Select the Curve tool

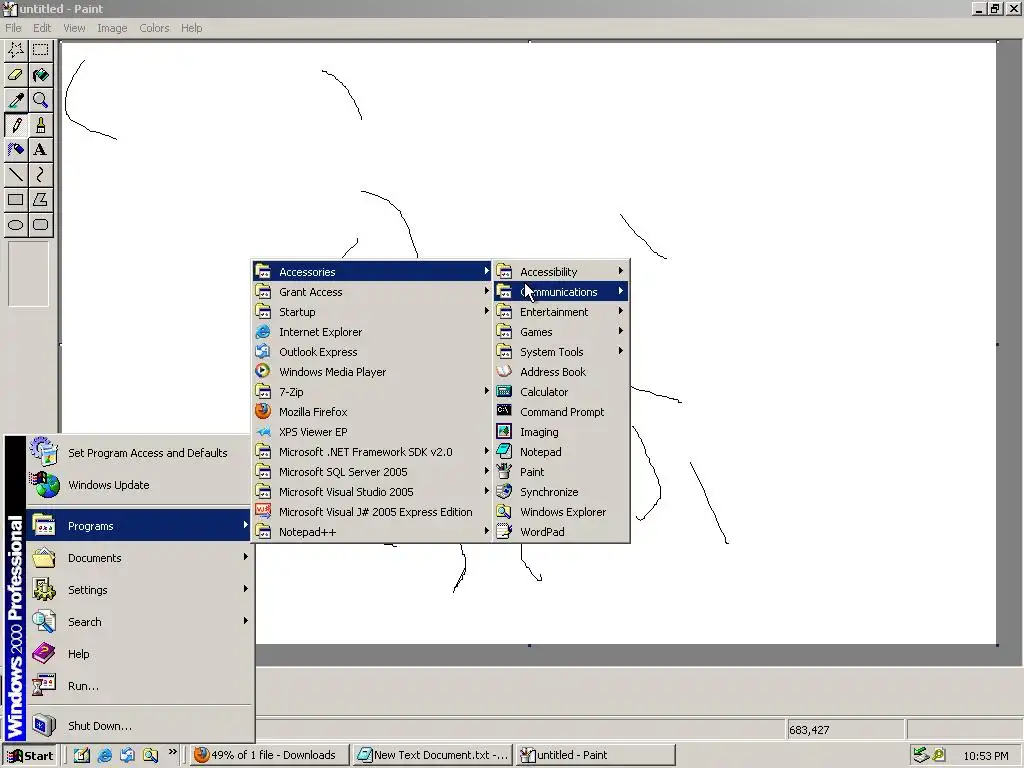pos(40,174)
